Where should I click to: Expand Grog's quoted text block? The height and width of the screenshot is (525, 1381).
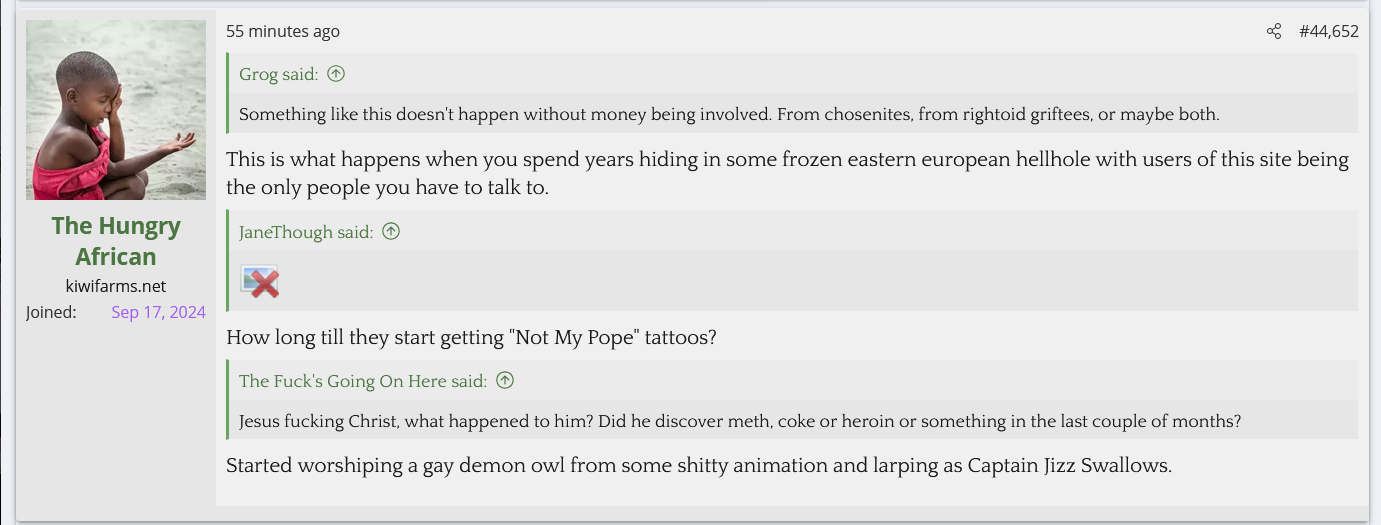(x=729, y=114)
